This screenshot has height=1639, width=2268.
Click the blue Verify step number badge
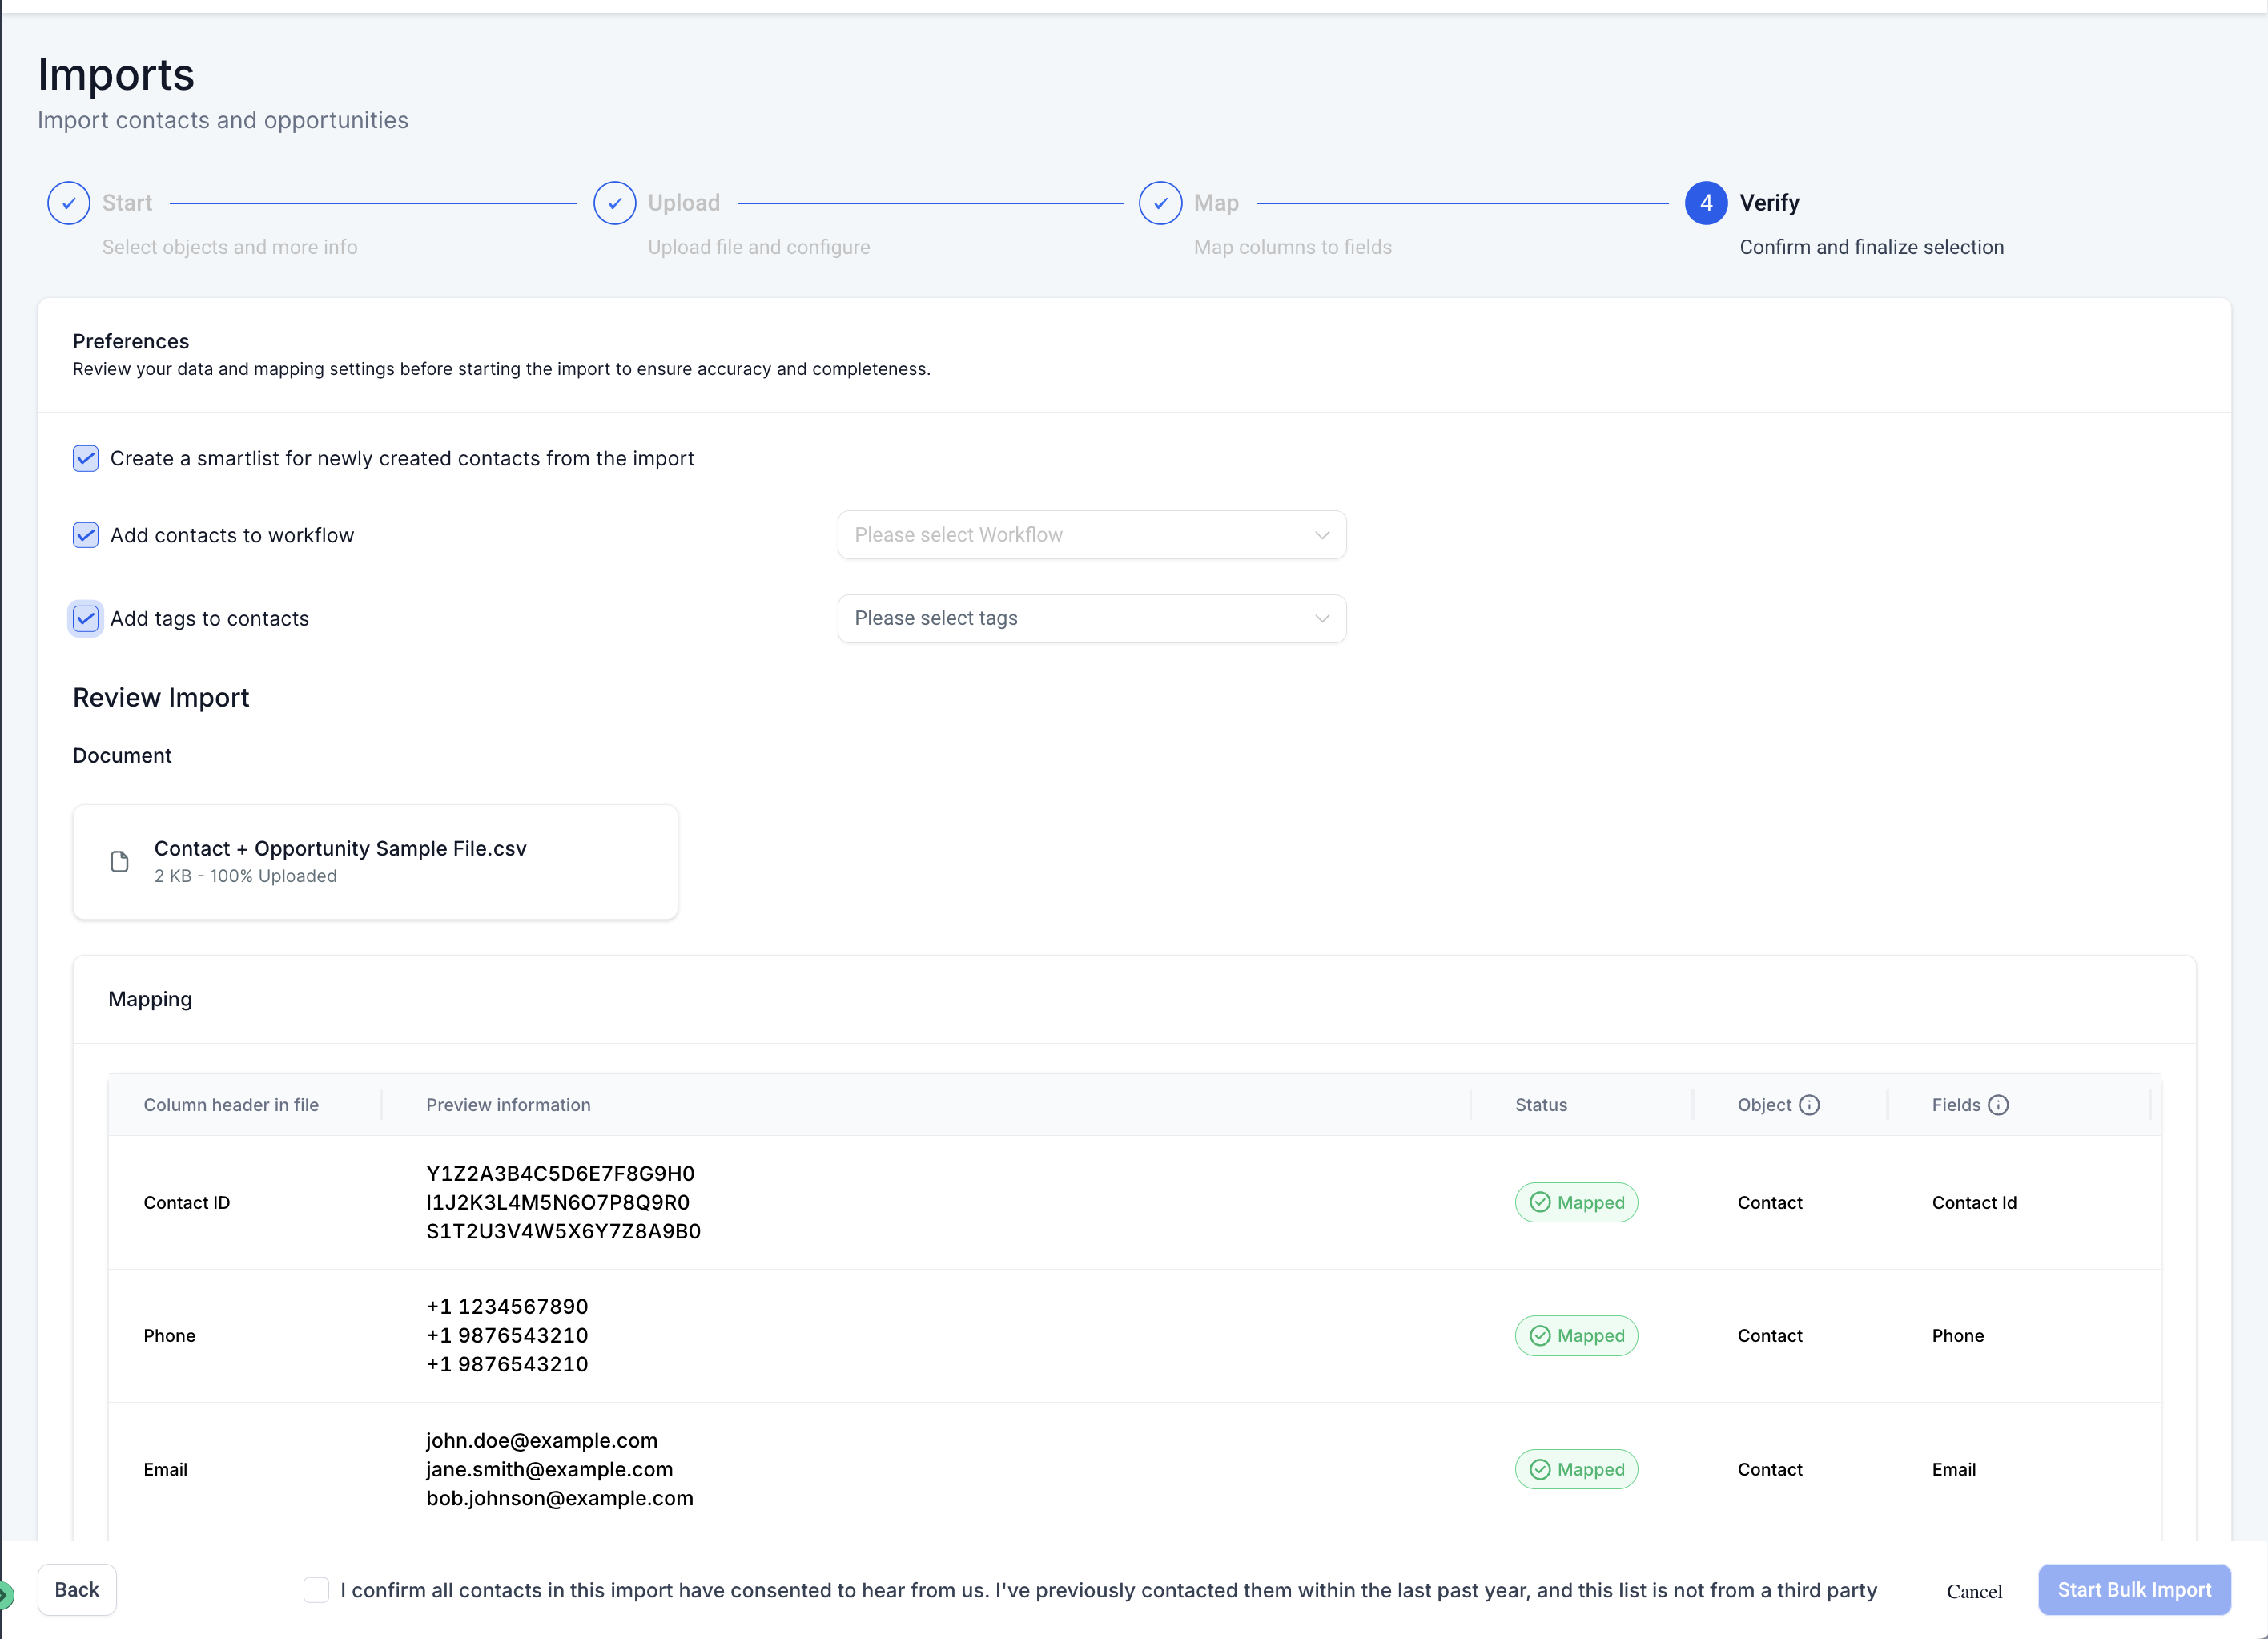[1706, 203]
